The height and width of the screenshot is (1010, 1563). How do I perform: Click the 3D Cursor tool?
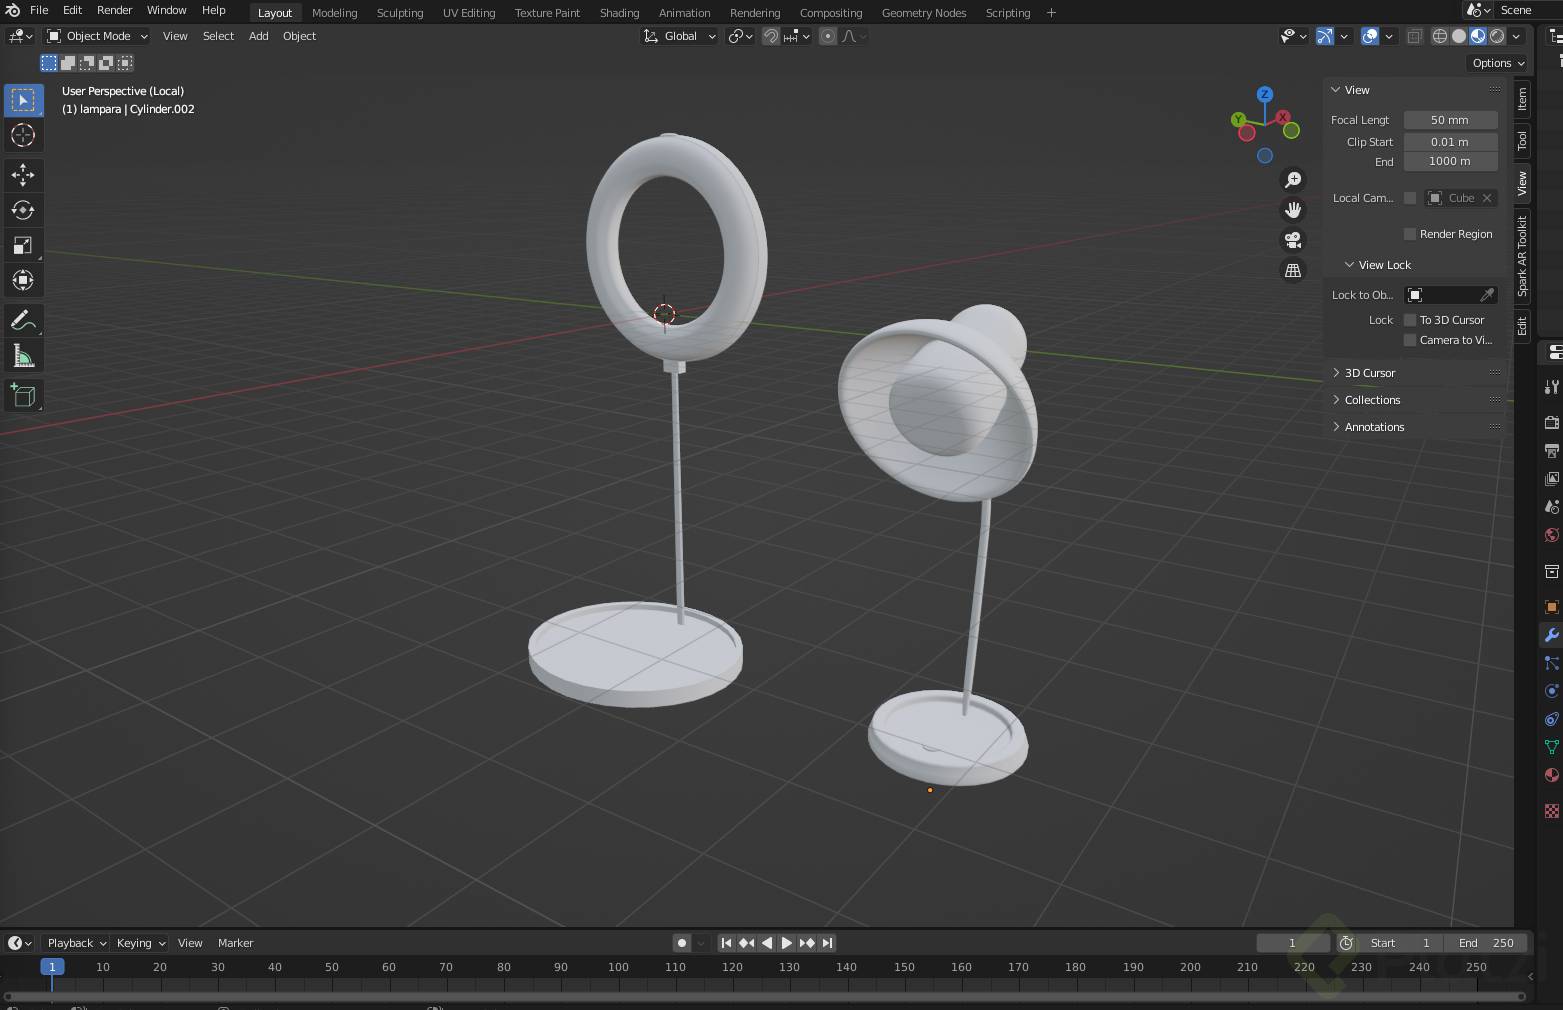click(x=22, y=135)
